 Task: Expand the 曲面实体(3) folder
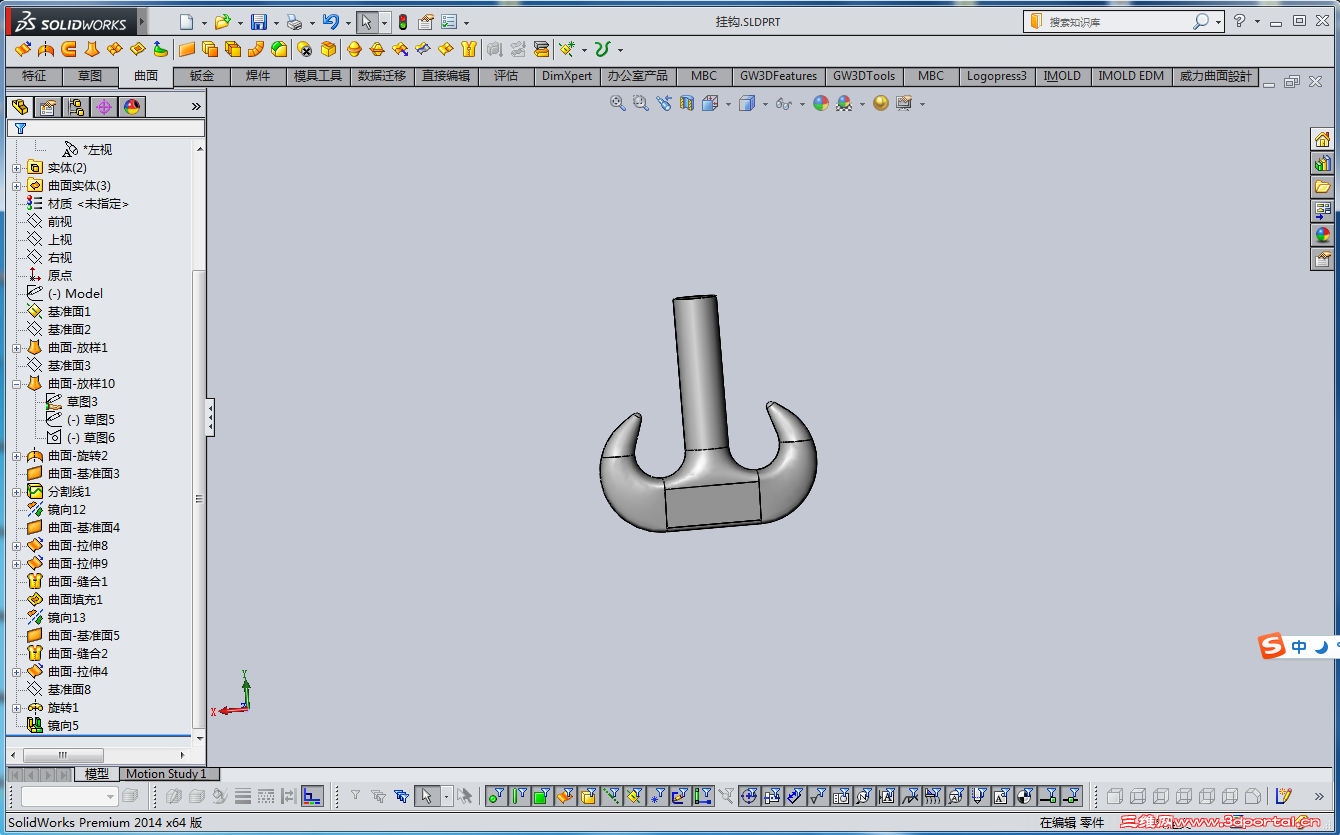(x=17, y=186)
